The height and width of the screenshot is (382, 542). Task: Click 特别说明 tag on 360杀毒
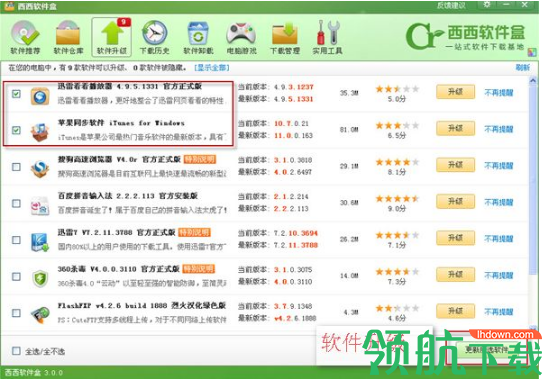[x=199, y=269]
